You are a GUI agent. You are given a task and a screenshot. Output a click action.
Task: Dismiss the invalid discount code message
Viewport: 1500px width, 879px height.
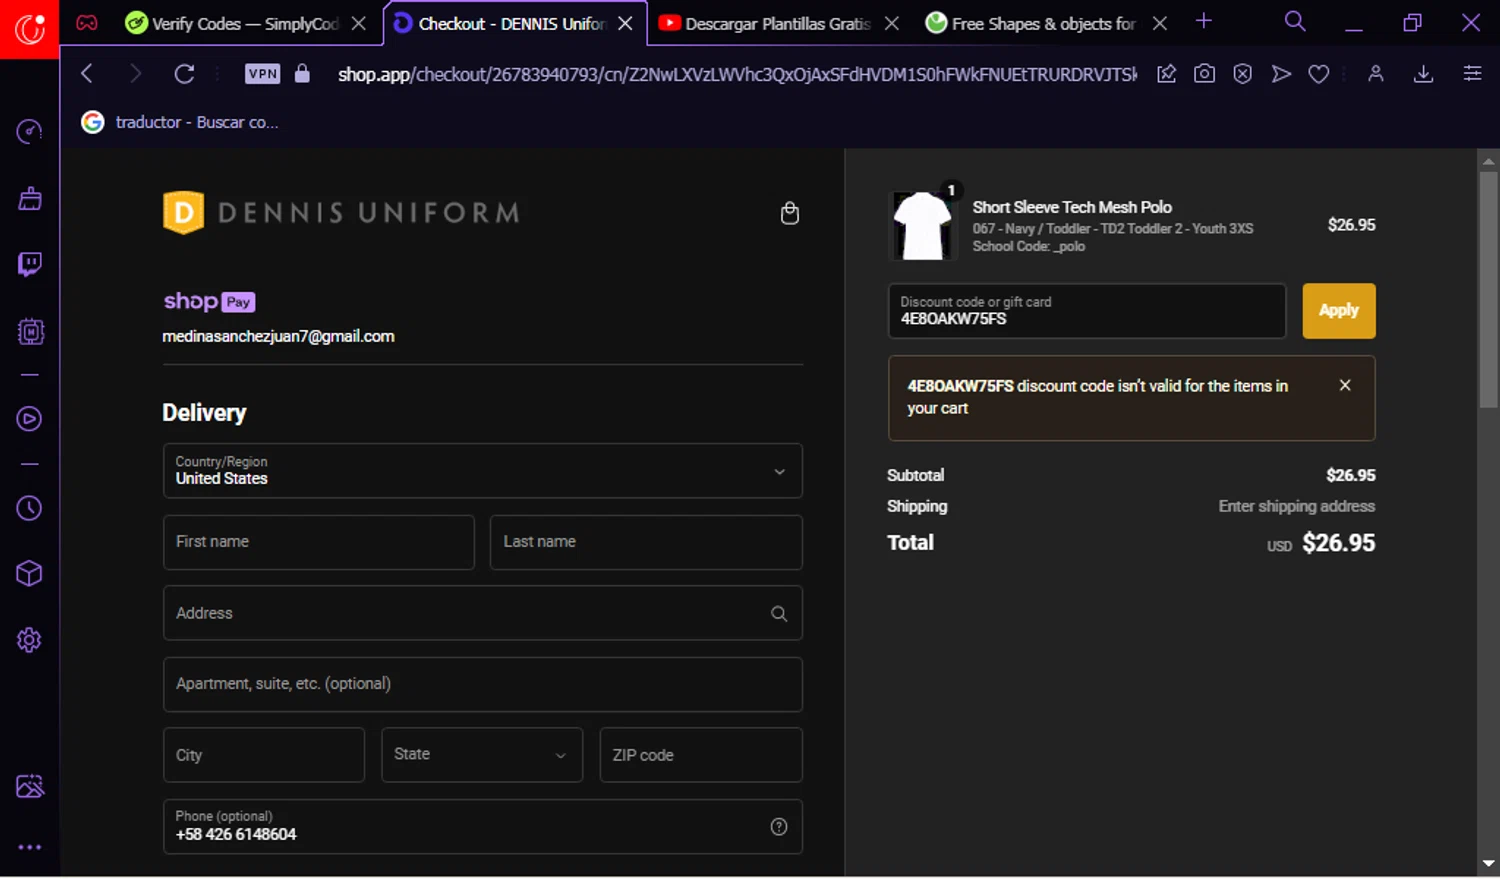[x=1345, y=385]
